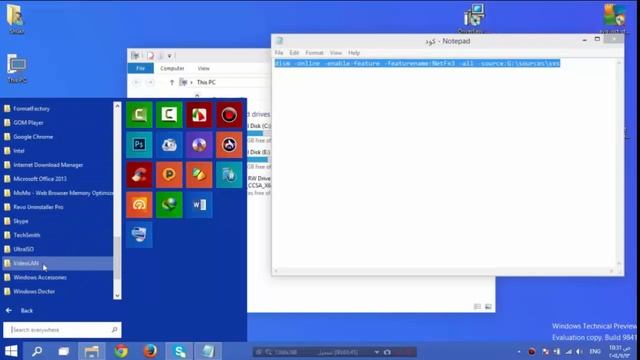The image size is (640, 360).
Task: Open the This PC desktop icon
Action: (17, 69)
